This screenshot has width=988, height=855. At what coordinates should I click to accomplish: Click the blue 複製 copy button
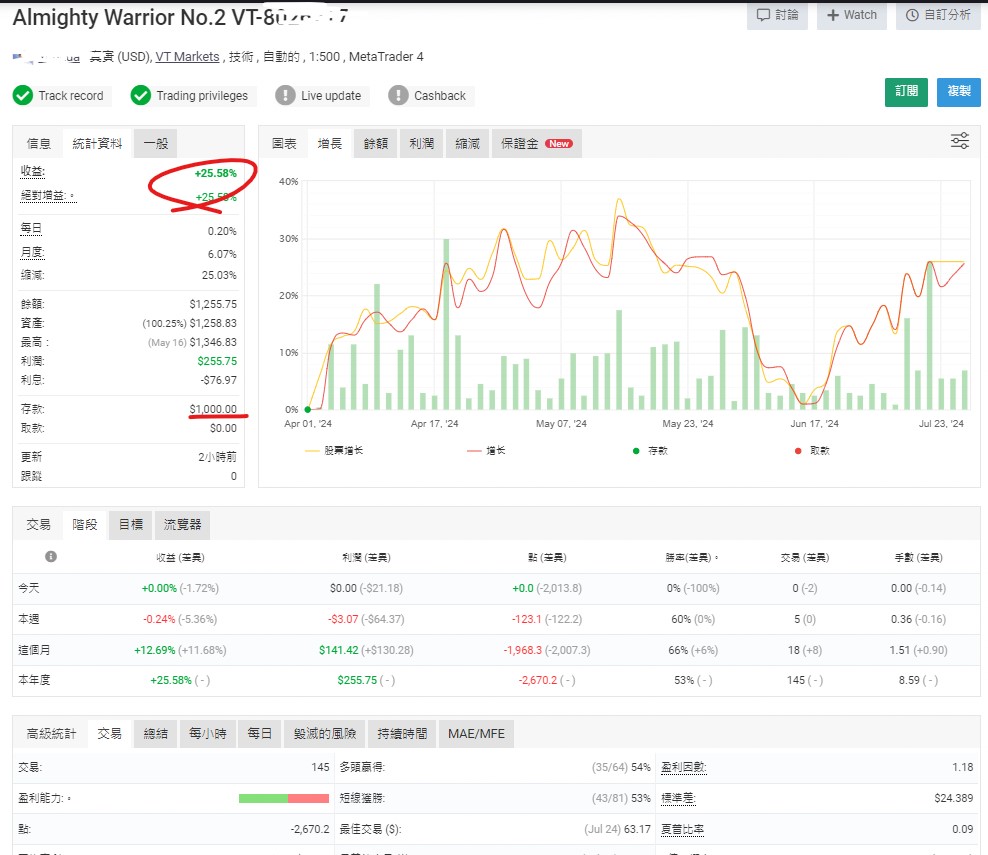tap(958, 92)
